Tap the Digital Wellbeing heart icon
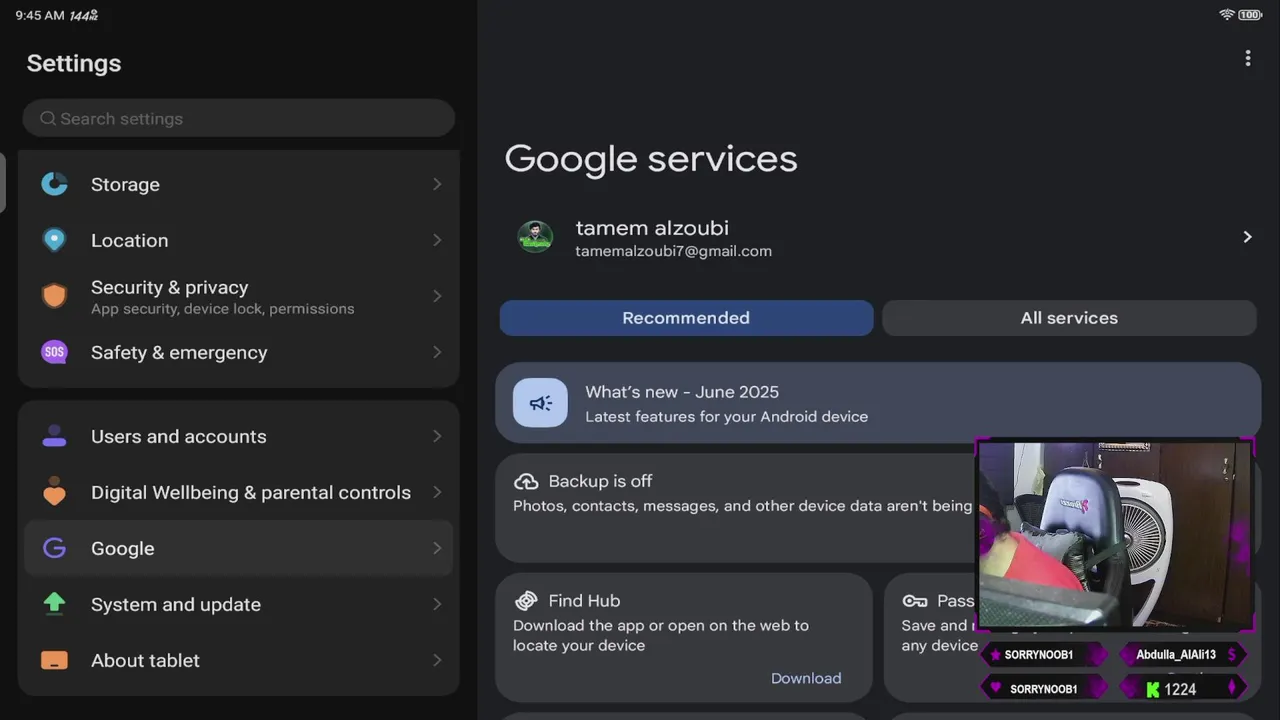Screen dimensions: 1280x720 [x=54, y=491]
